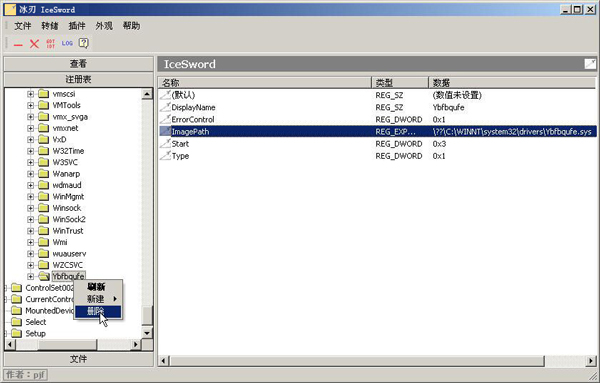Select the WinMgmt folder icon

(44, 197)
